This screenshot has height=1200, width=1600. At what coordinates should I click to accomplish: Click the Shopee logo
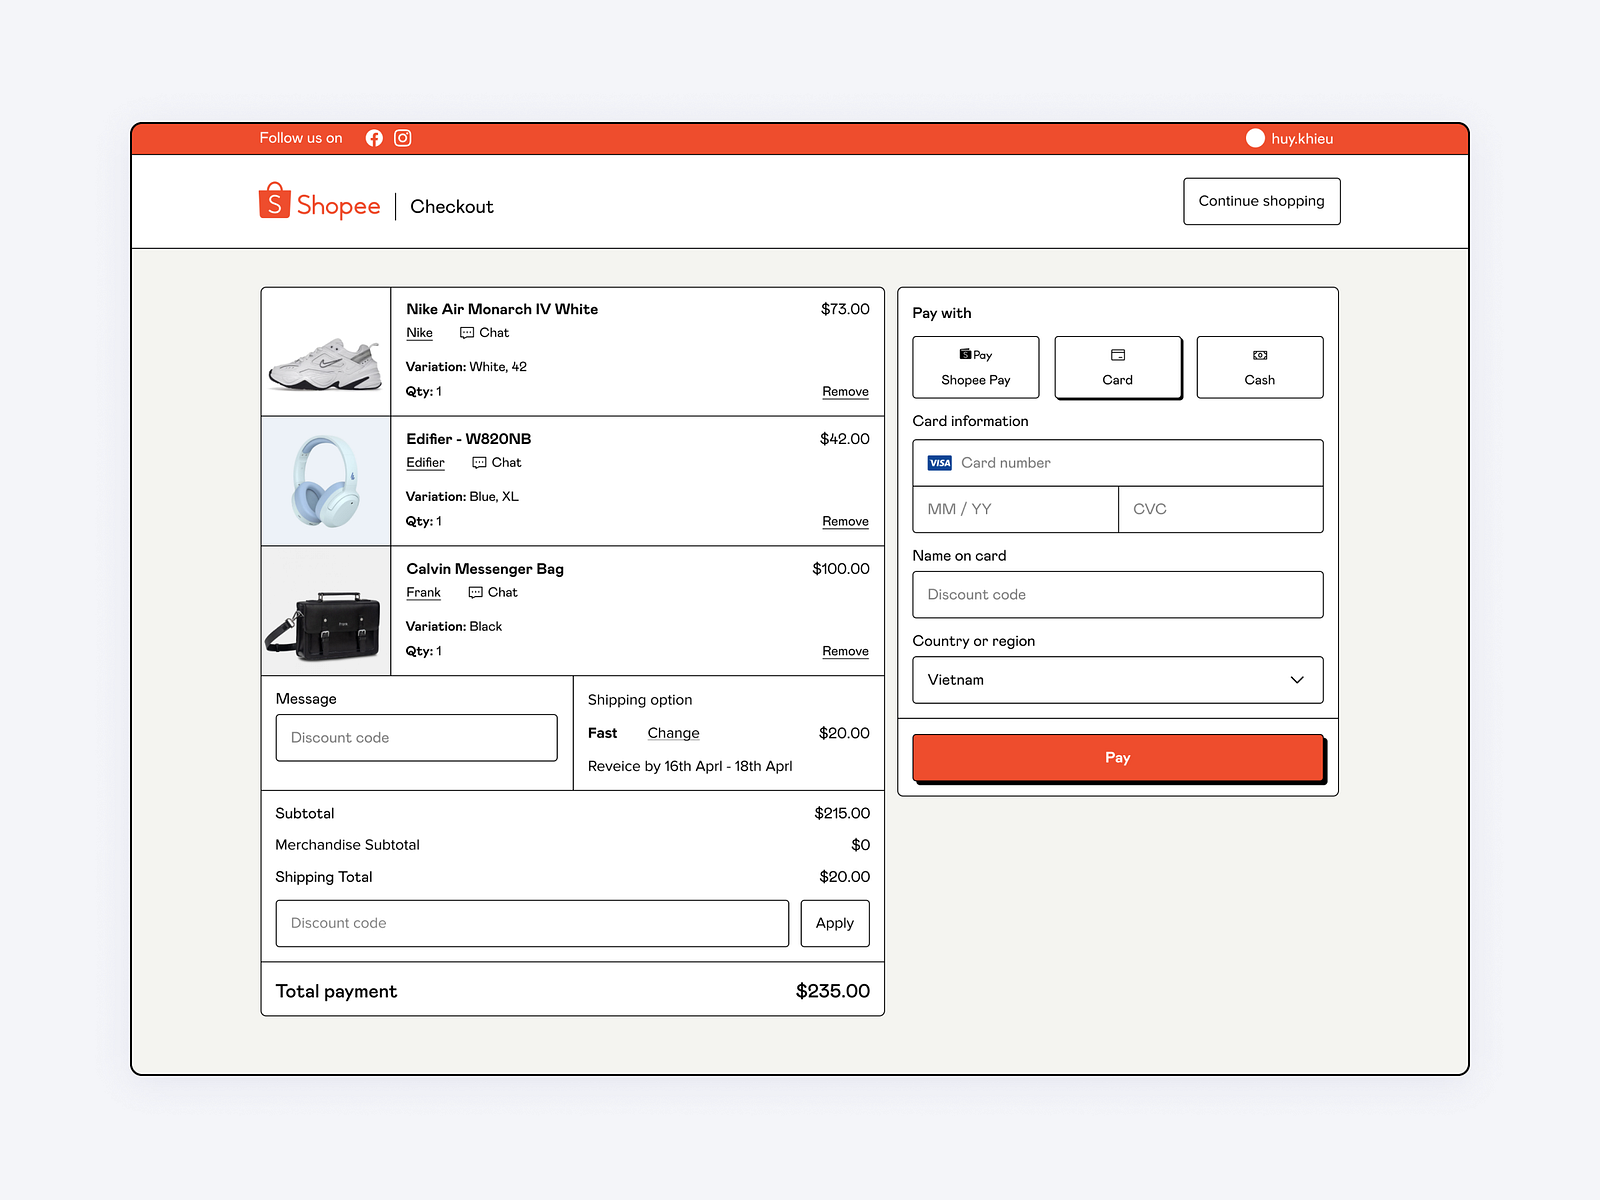point(319,203)
